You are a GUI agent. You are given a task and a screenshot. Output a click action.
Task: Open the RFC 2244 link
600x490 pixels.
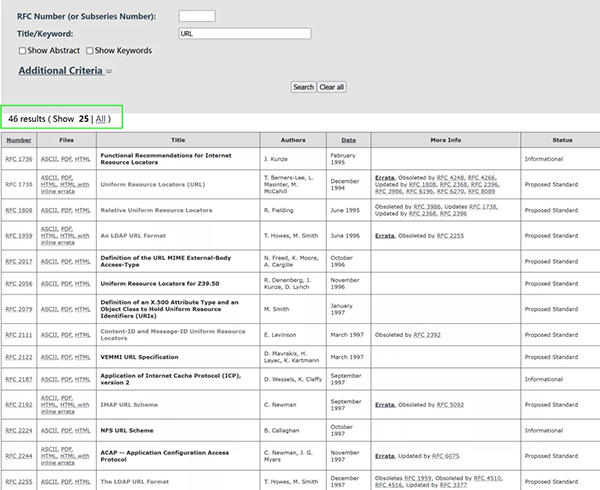pyautogui.click(x=19, y=456)
